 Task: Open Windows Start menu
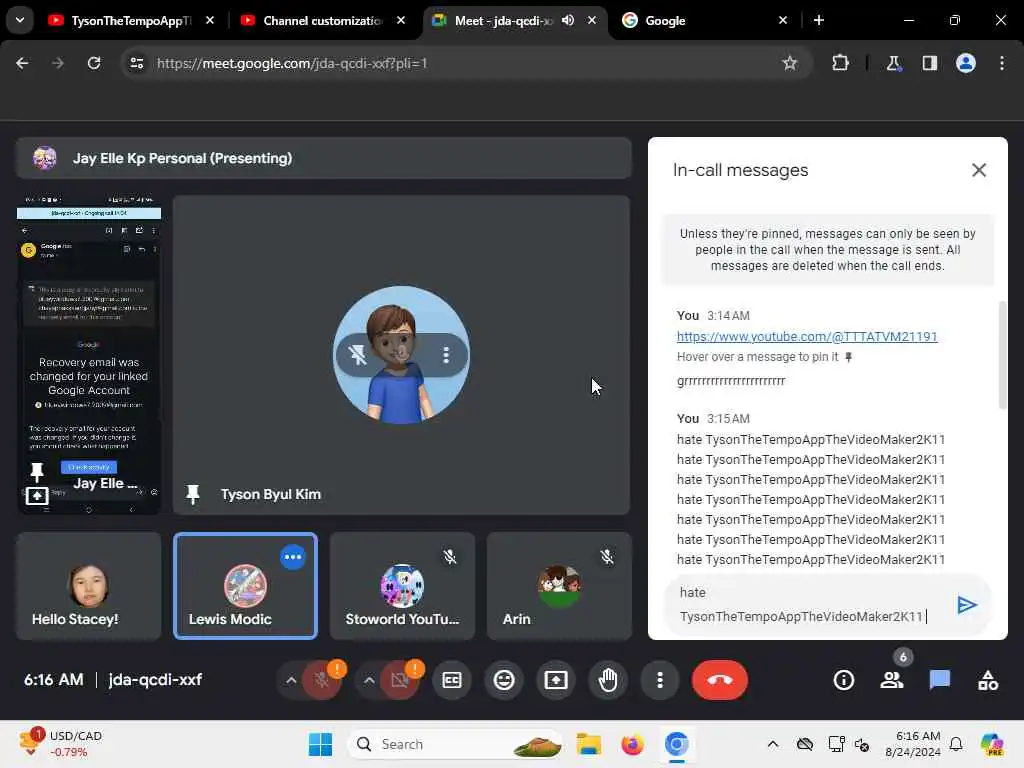tap(320, 744)
